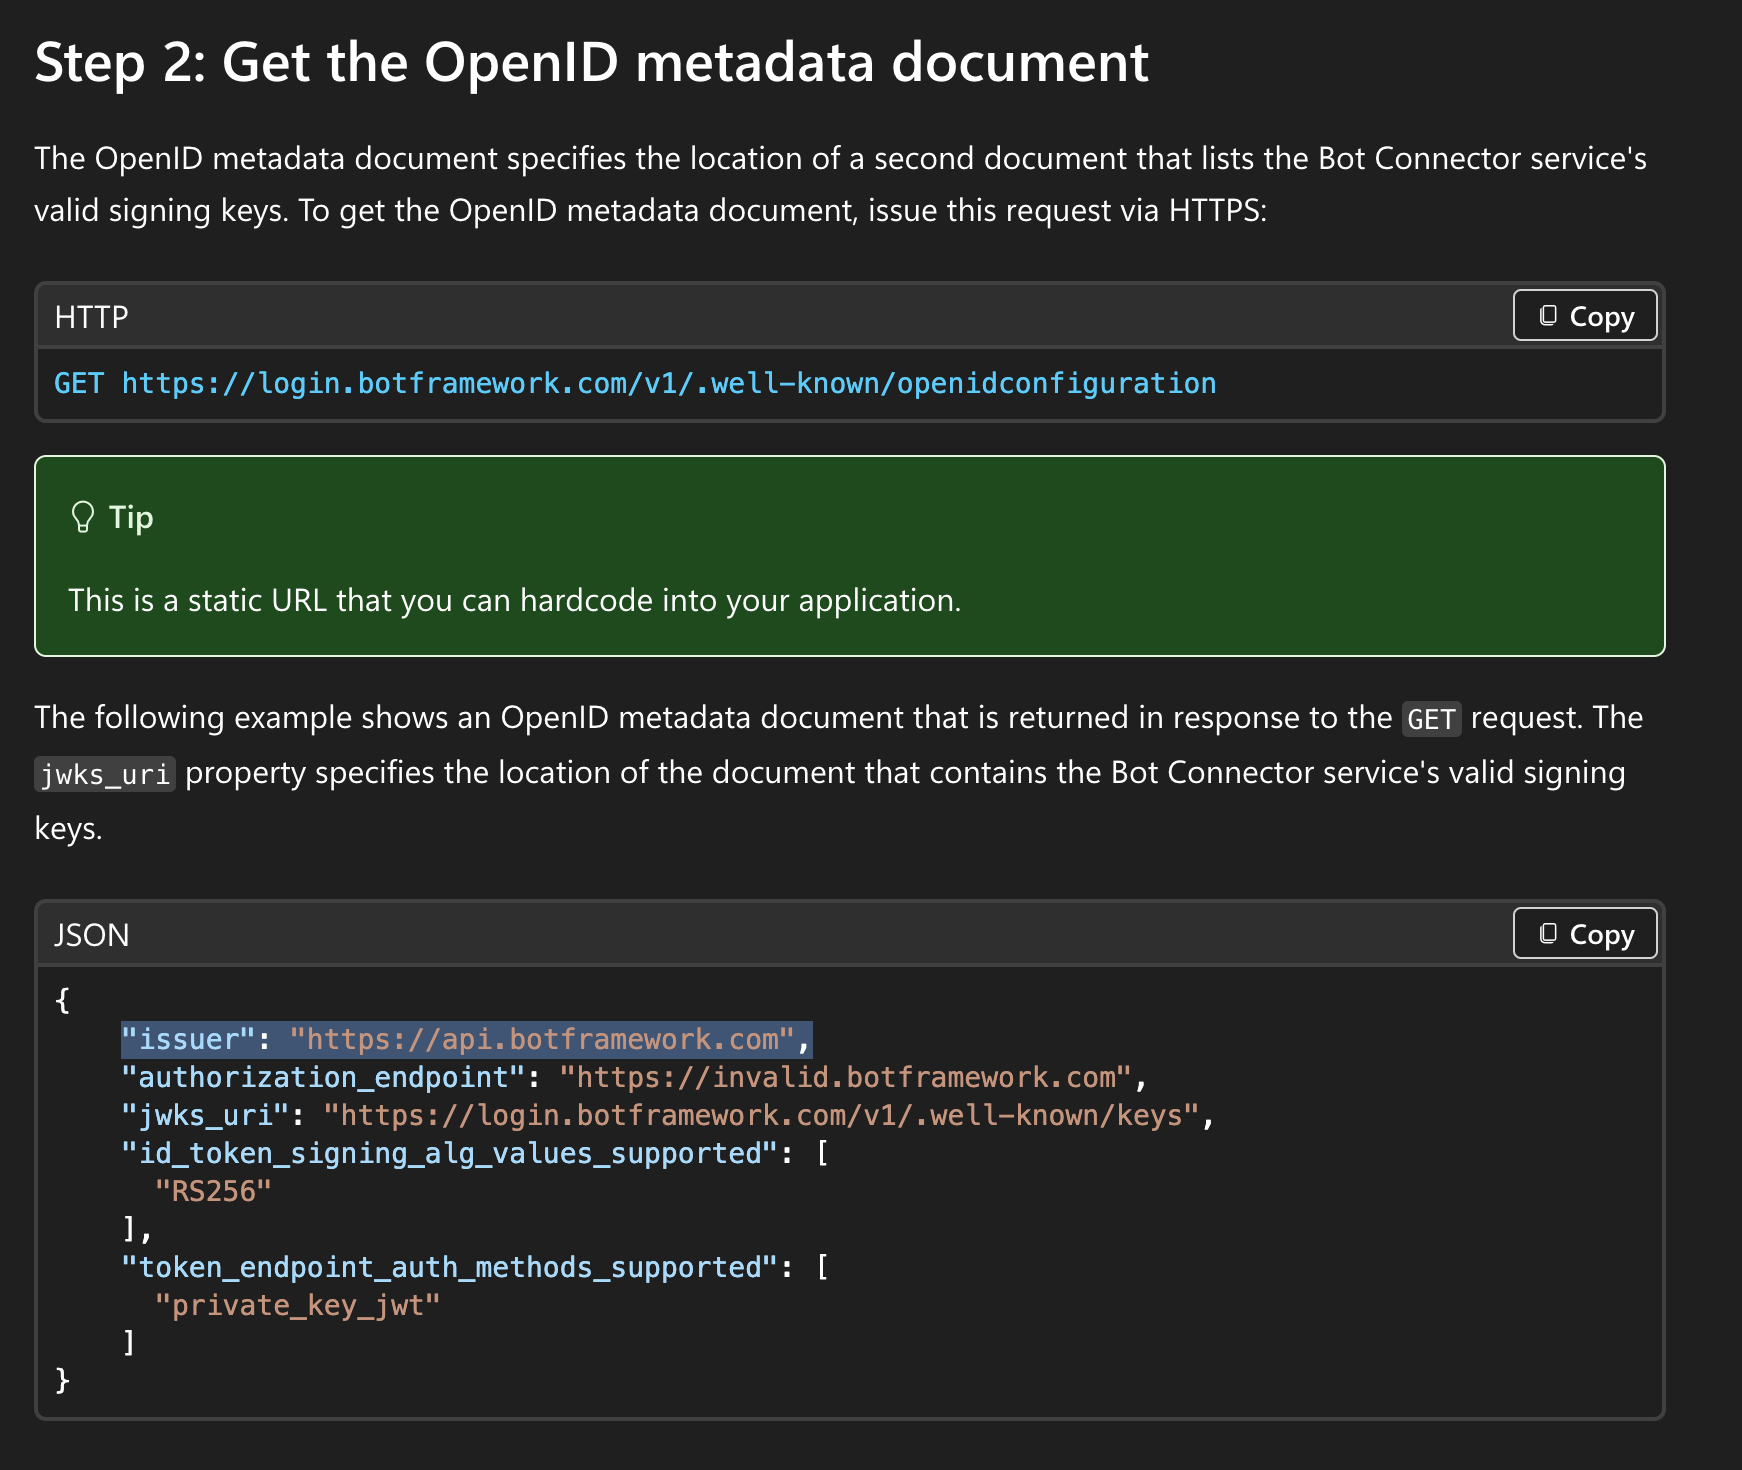1742x1470 pixels.
Task: Click the invalid.botframework.com URL value
Action: point(845,1078)
